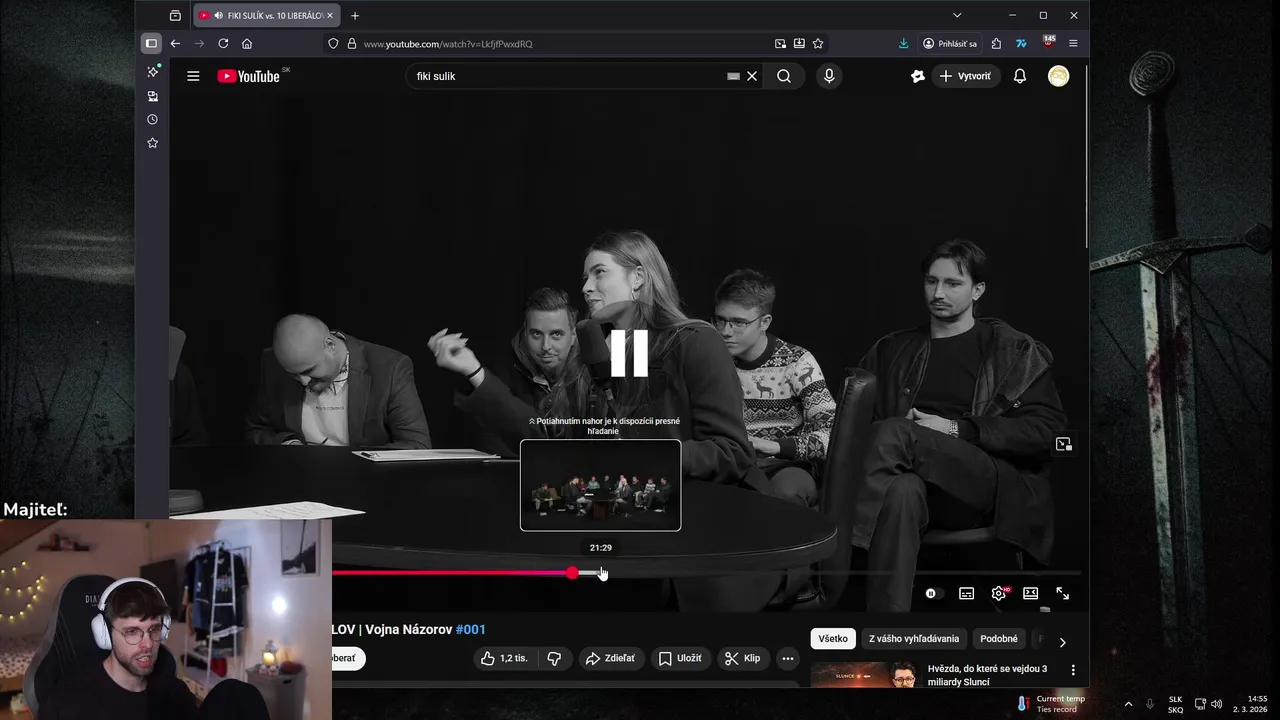Open the YouTube guide hamburger menu

coord(193,76)
